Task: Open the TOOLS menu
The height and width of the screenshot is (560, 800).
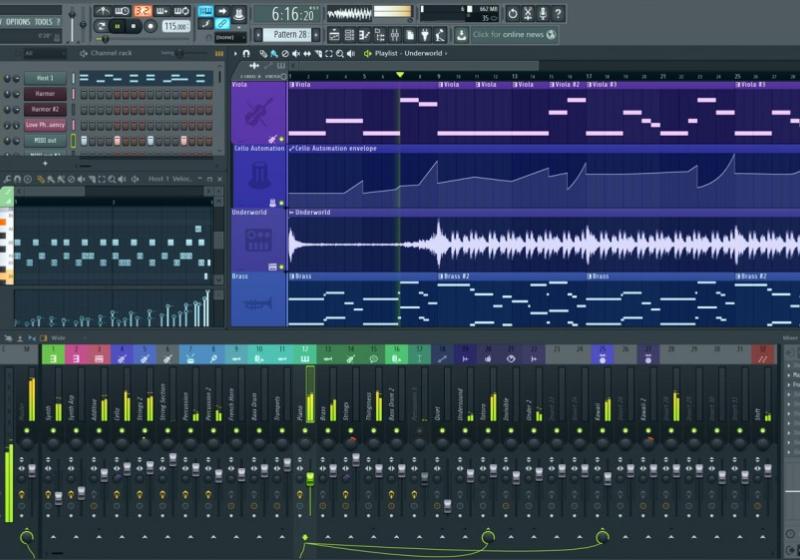Action: [46, 21]
